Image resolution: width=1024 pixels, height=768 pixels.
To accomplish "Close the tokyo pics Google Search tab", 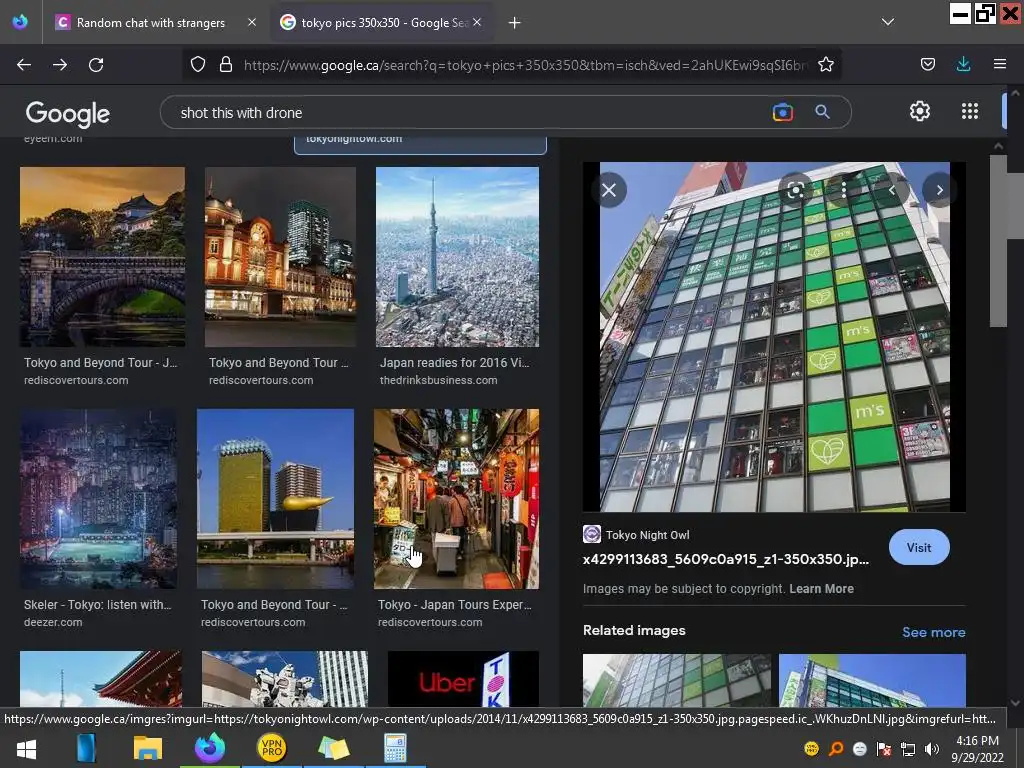I will (x=477, y=22).
